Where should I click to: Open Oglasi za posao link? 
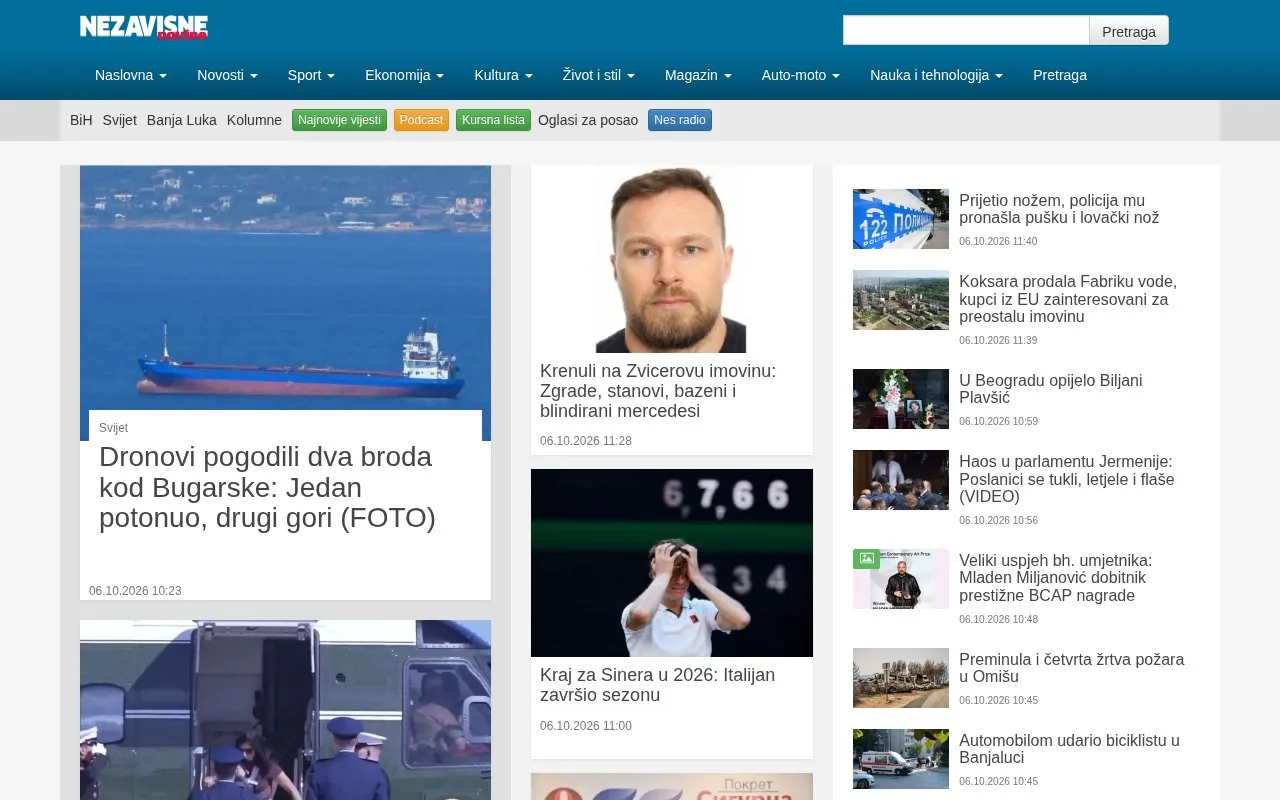(588, 120)
